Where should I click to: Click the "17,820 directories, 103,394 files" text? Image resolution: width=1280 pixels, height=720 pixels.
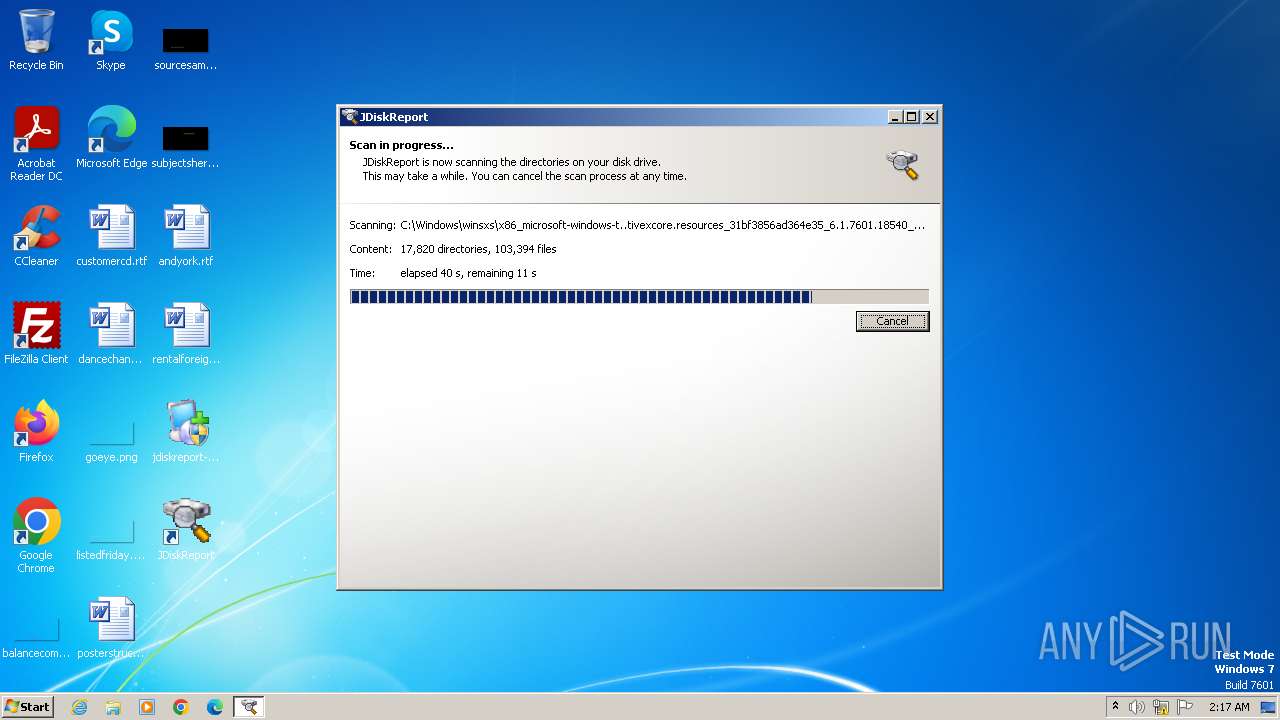coord(478,249)
